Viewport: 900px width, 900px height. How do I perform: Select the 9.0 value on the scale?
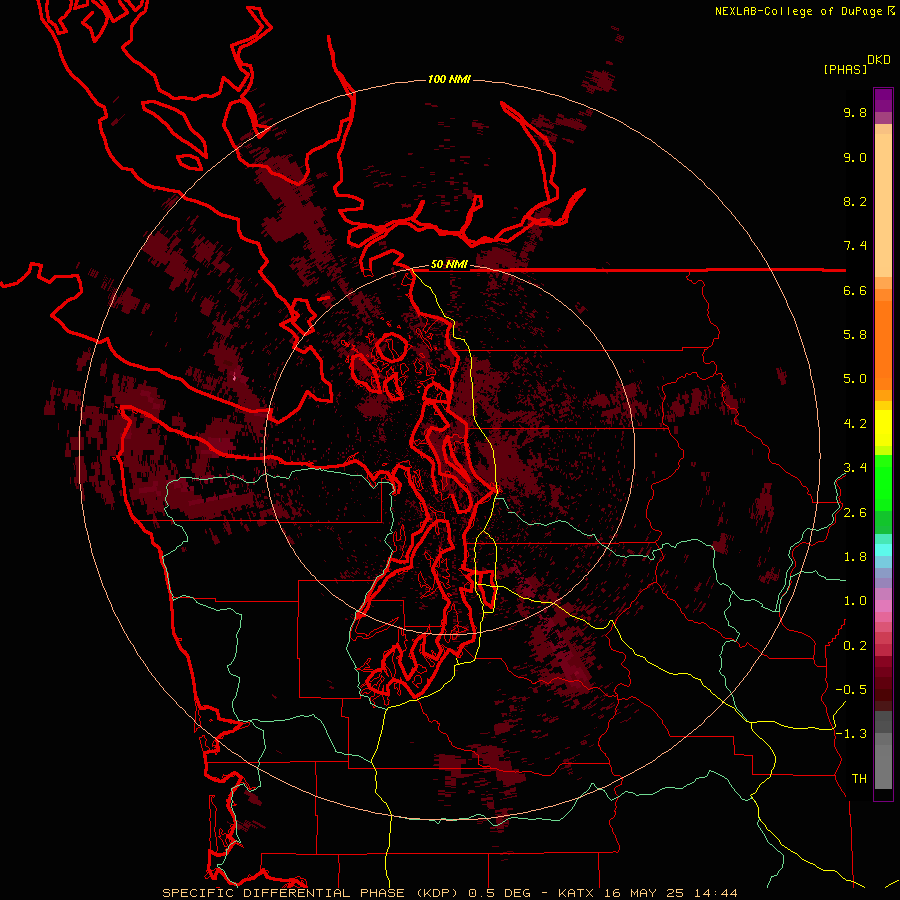[855, 157]
